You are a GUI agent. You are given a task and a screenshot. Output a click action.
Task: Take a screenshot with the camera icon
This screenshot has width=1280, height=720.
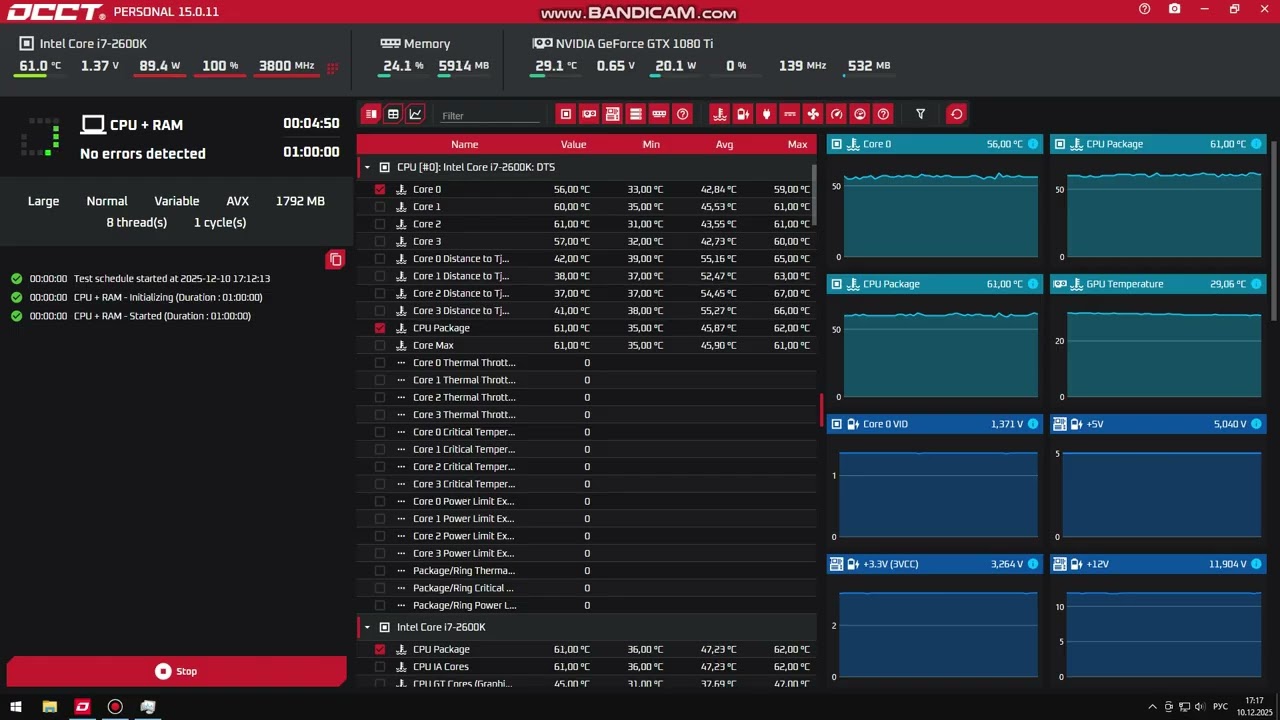[1175, 9]
